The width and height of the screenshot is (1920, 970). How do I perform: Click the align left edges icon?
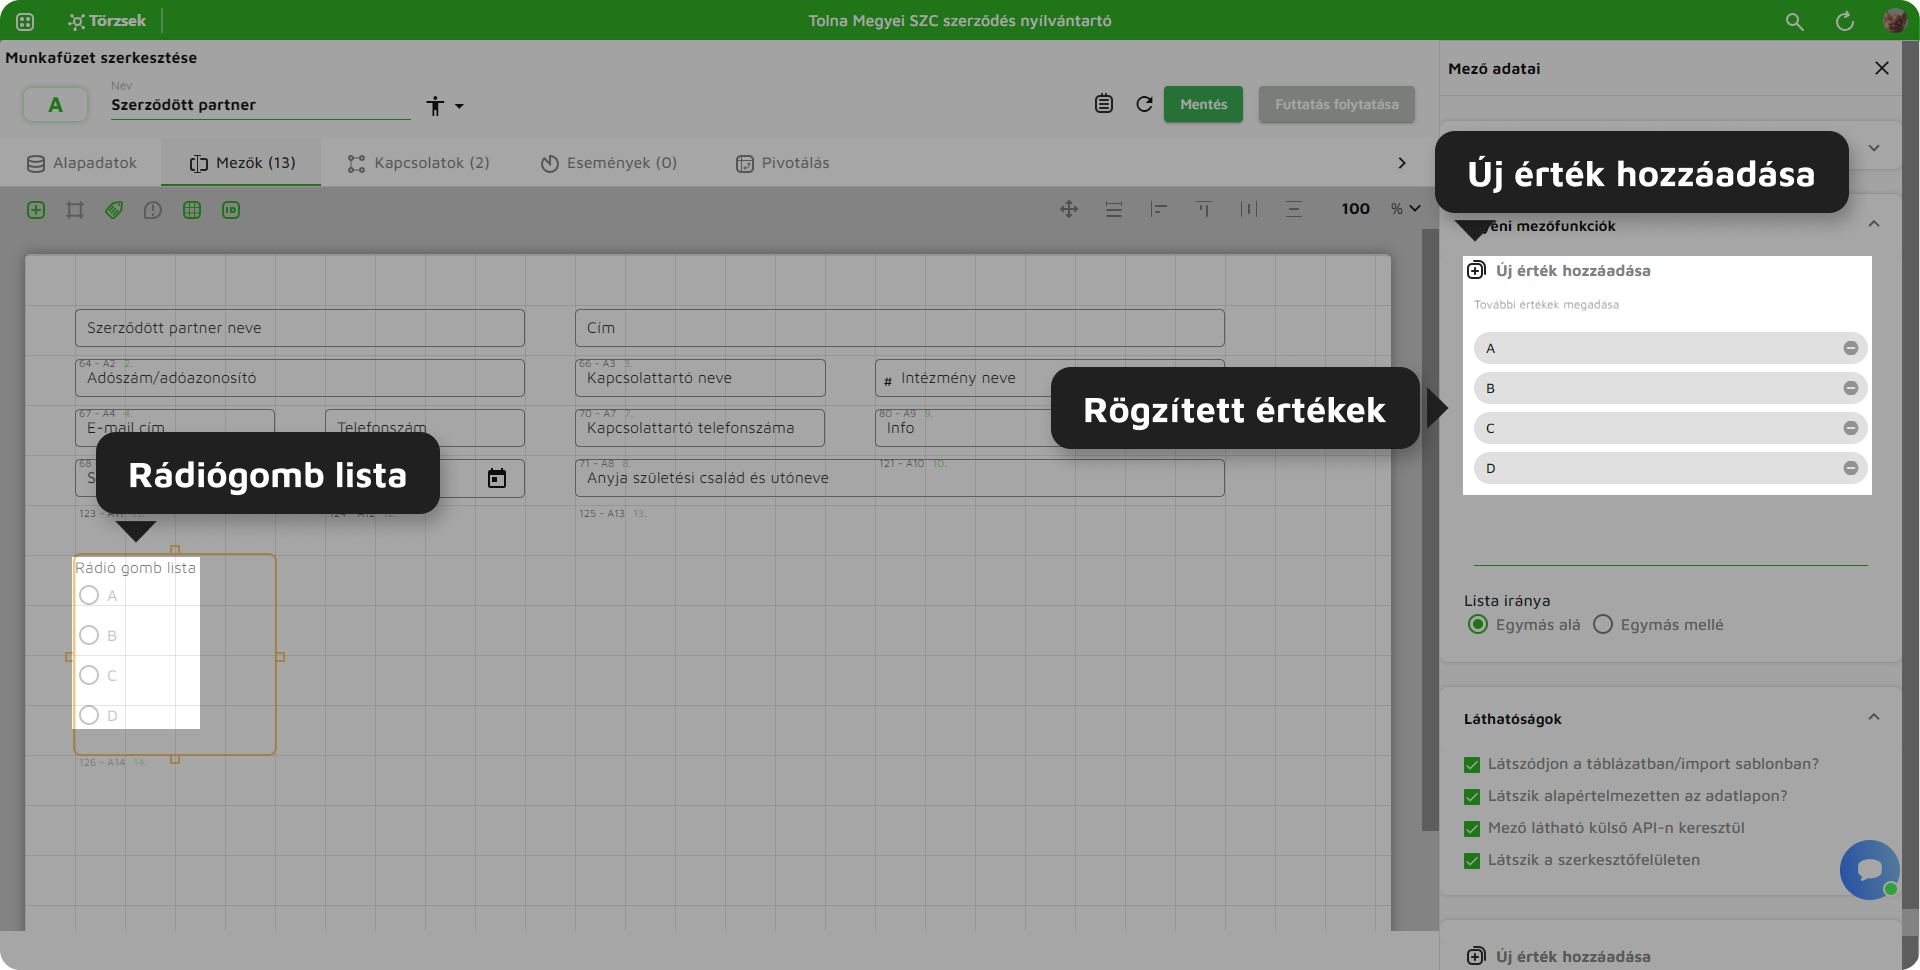(x=1159, y=209)
